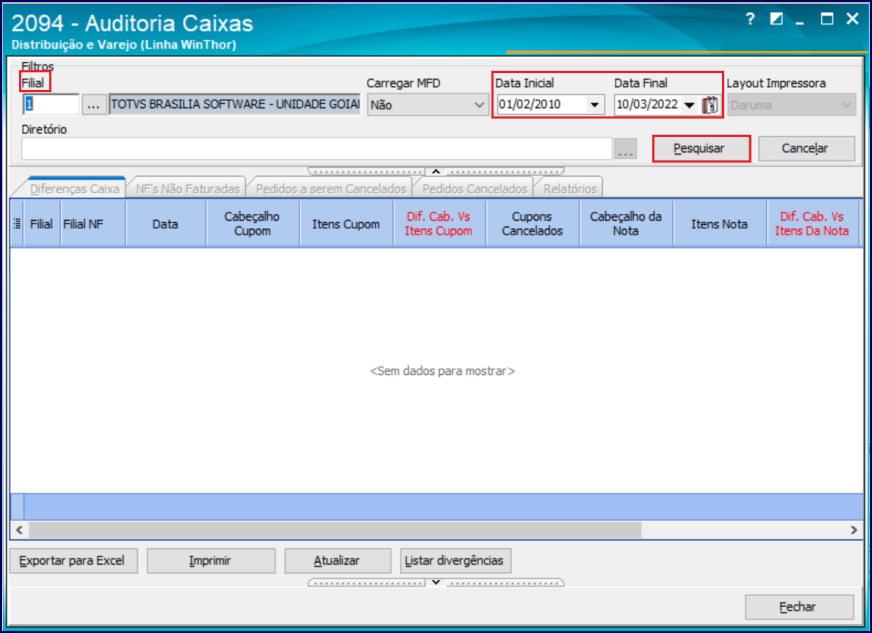Click the Filial code input field

[51, 105]
